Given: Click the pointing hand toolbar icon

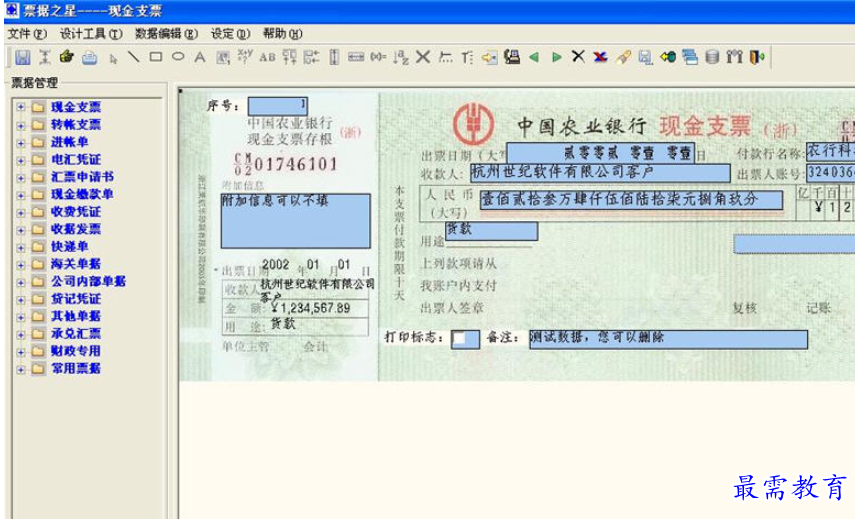Looking at the screenshot, I should tap(67, 57).
